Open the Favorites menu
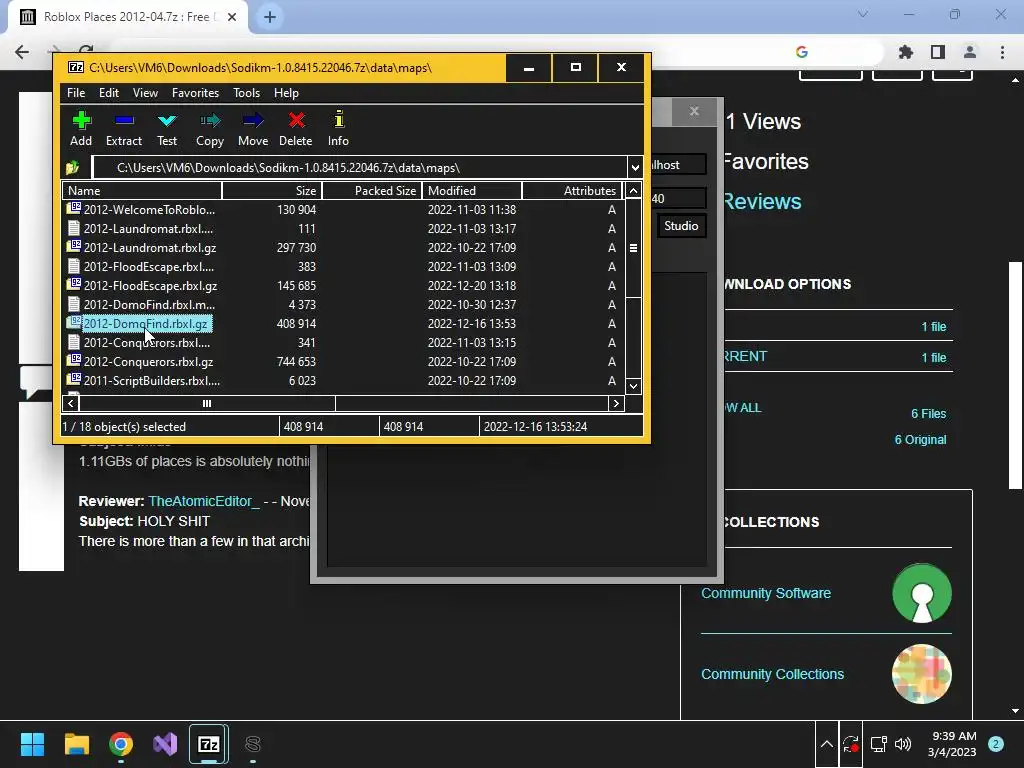 [195, 93]
